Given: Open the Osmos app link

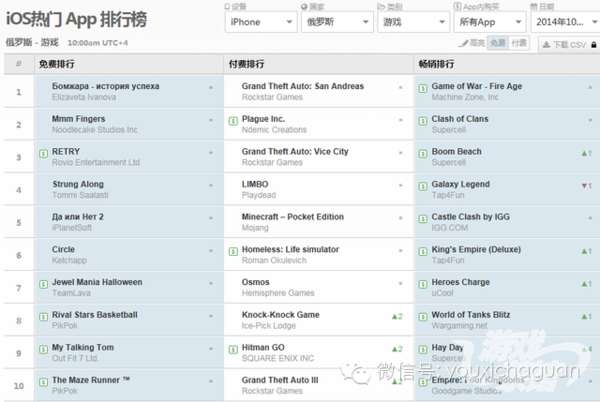Looking at the screenshot, I should (x=256, y=282).
